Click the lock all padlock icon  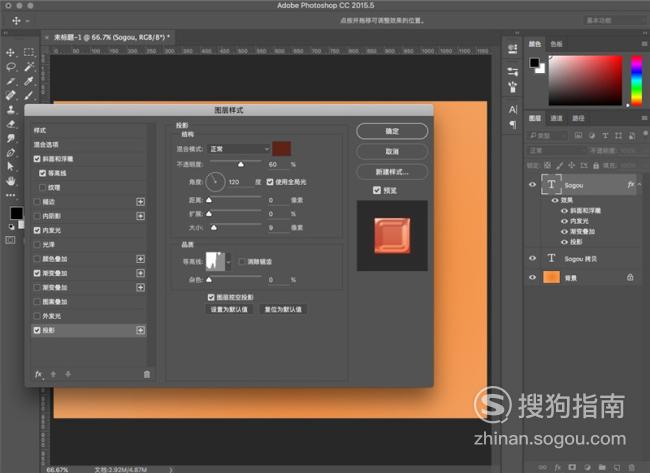tap(596, 165)
